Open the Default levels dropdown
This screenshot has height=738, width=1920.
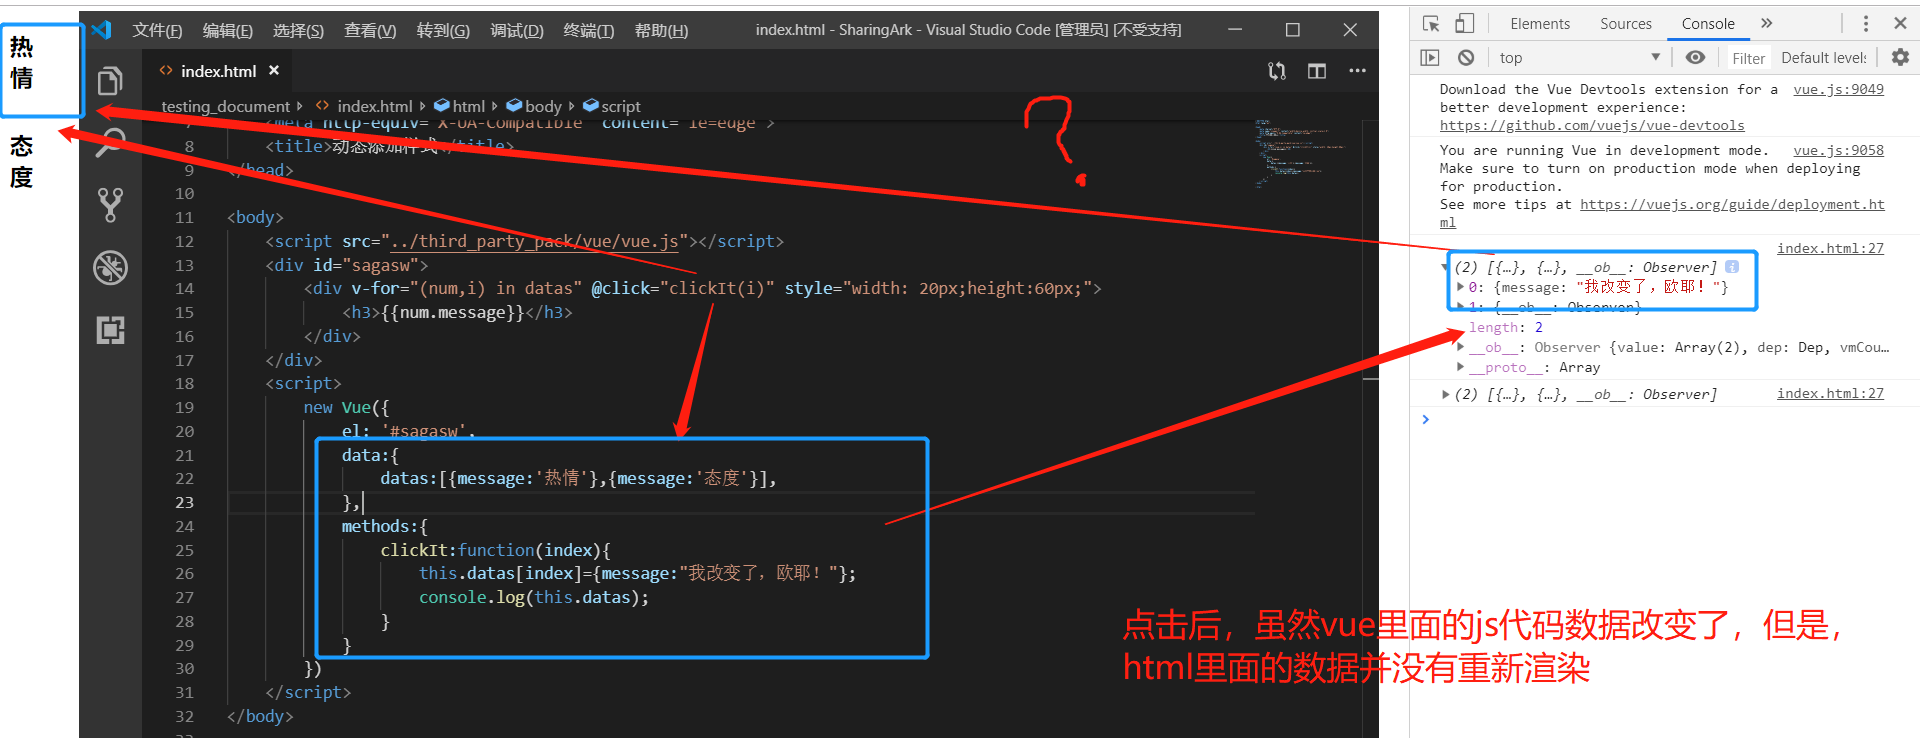(x=1824, y=58)
